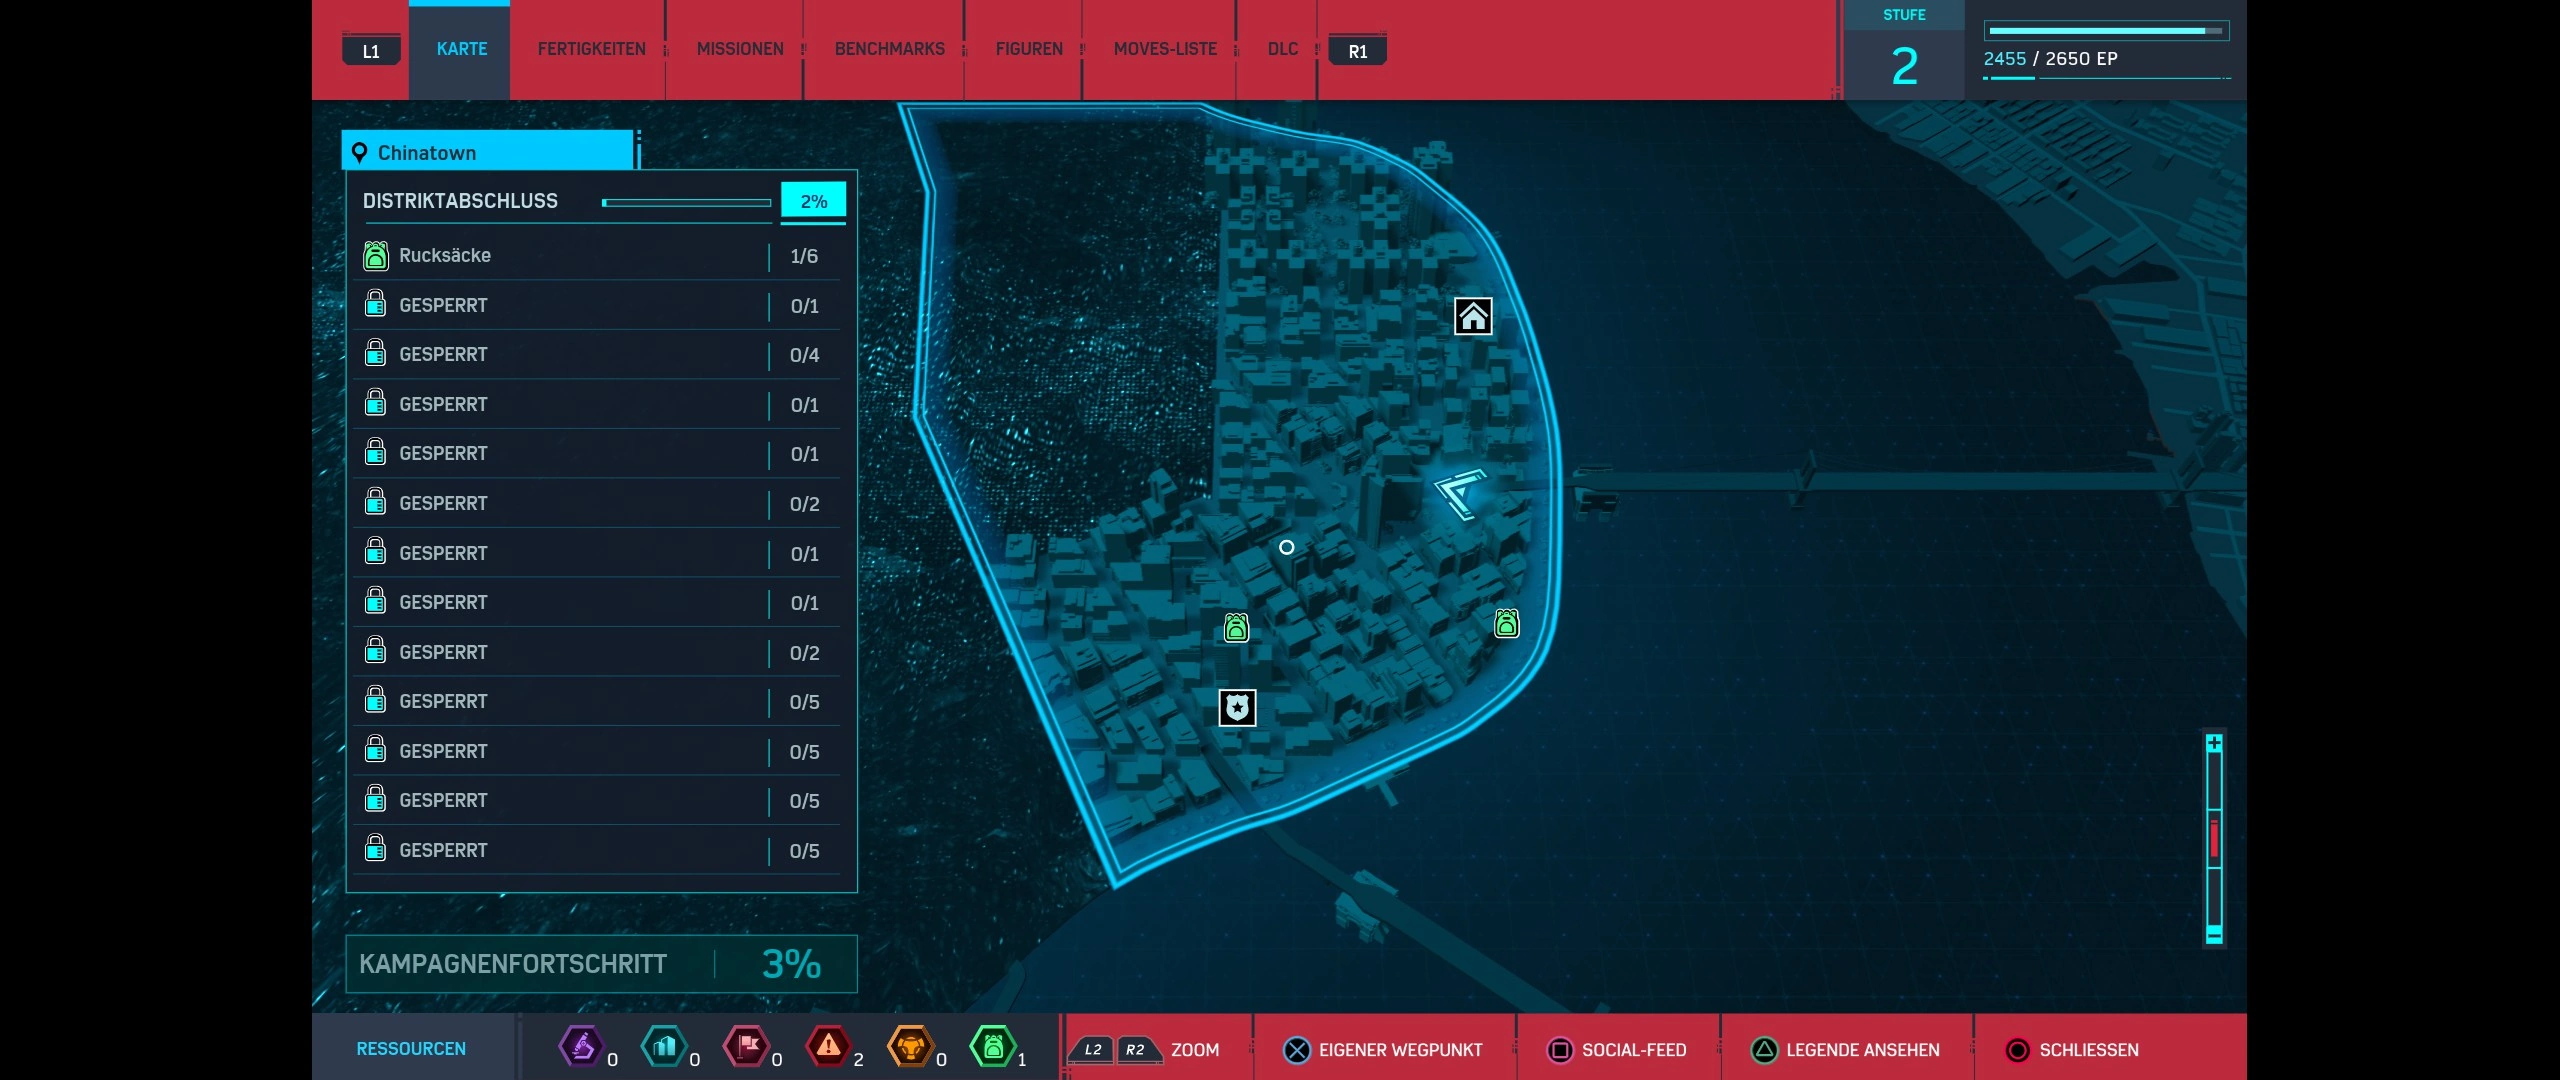This screenshot has height=1080, width=2560.
Task: Choose EIGENER WEGPUNKT to set waypoint
Action: (1400, 1050)
